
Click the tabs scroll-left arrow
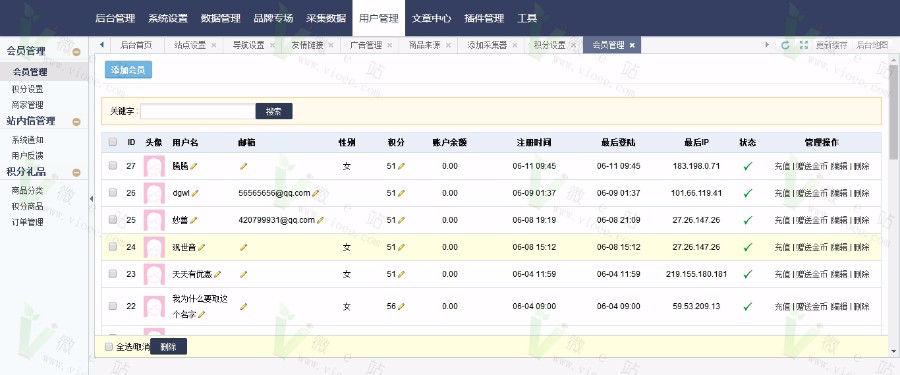coord(102,44)
